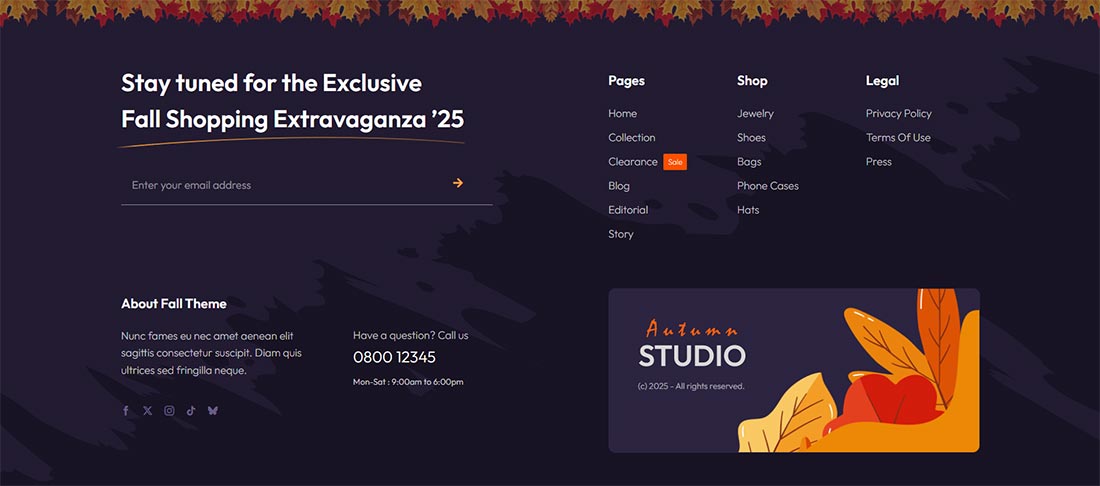This screenshot has height=486, width=1100.
Task: Submit email with the orange arrow icon
Action: pyautogui.click(x=458, y=183)
